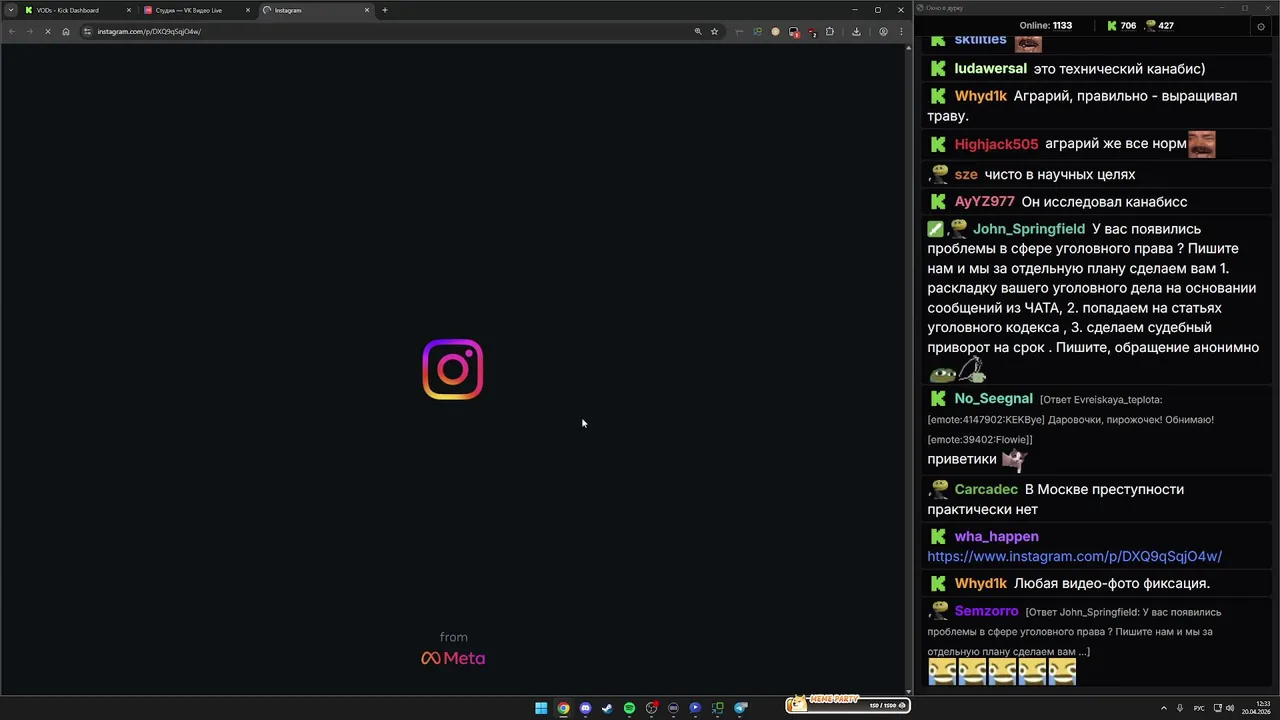
Task: Open the Chrome three-dot menu
Action: pos(901,31)
